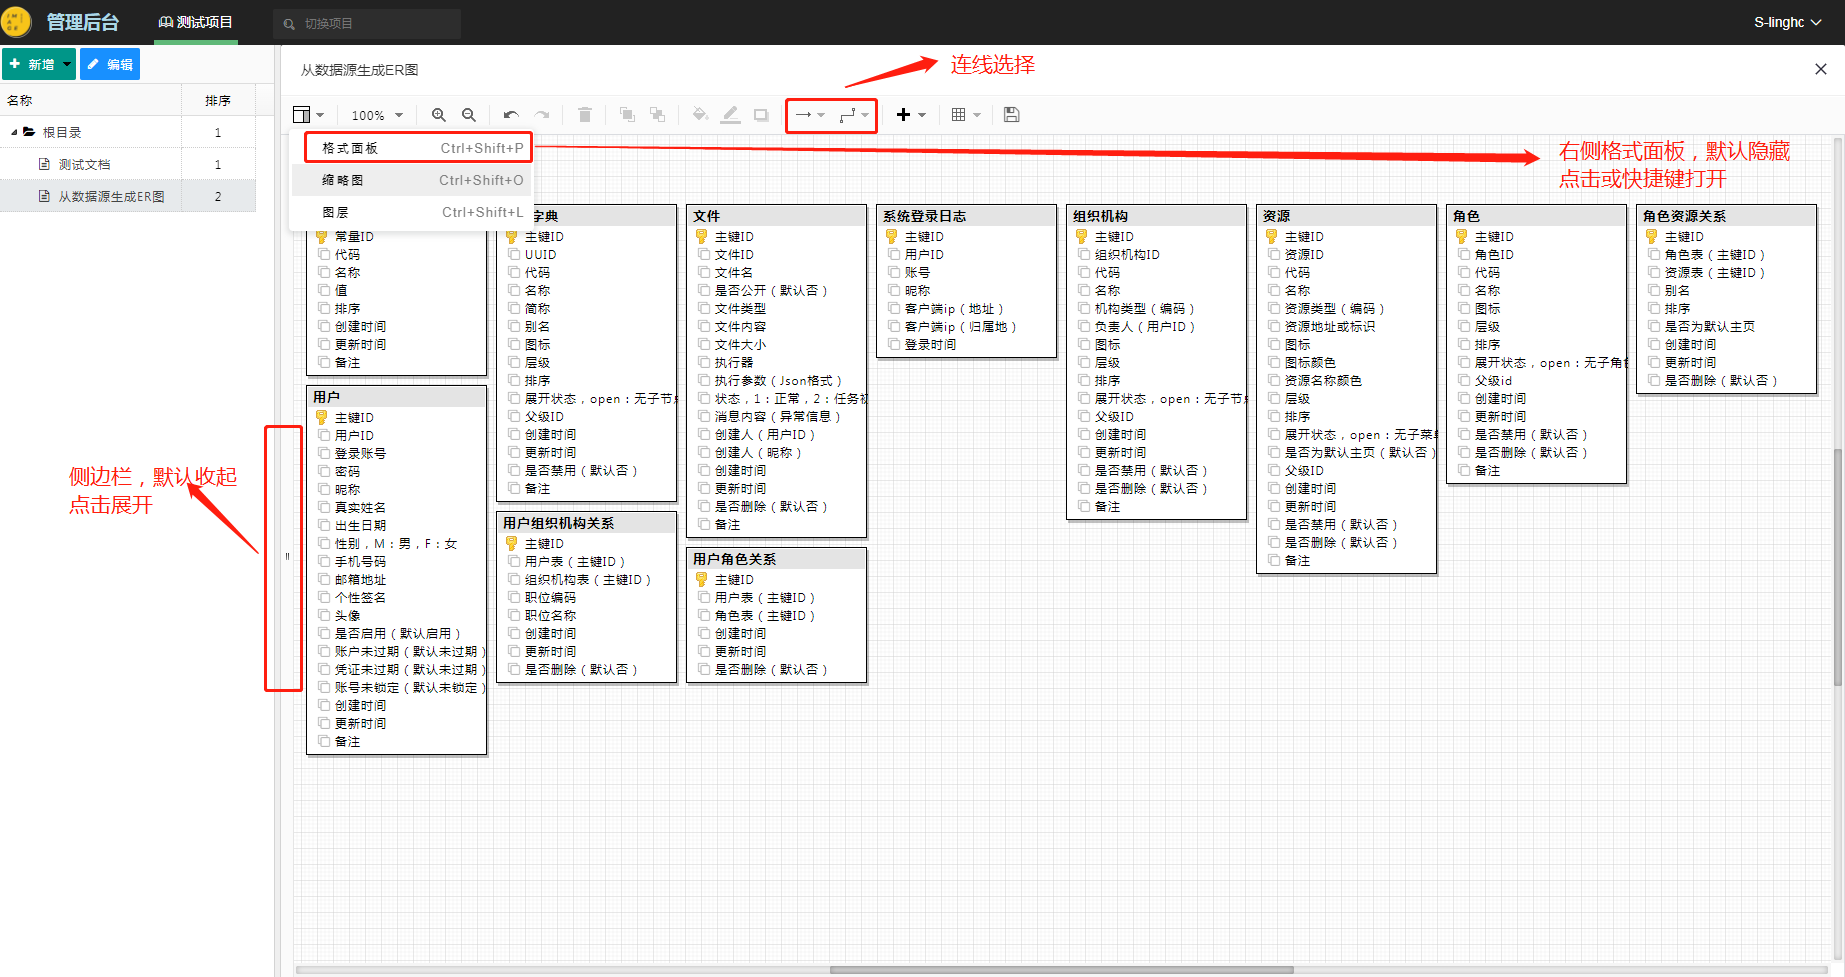The width and height of the screenshot is (1845, 977).
Task: Click the 编辑 button
Action: pos(110,64)
